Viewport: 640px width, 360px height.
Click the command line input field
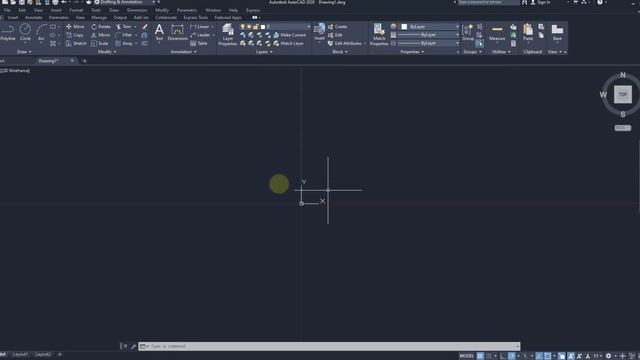(x=329, y=346)
